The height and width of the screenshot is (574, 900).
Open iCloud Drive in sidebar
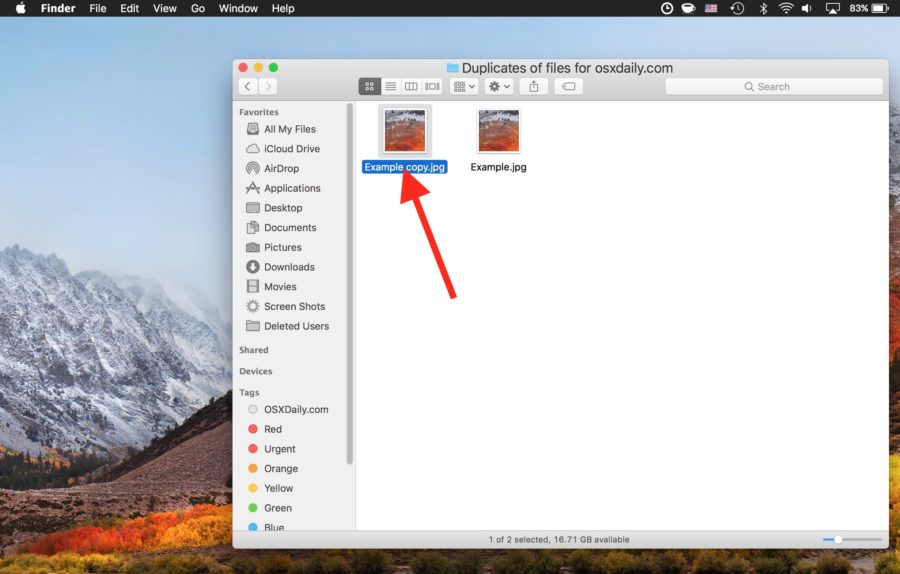pyautogui.click(x=292, y=149)
